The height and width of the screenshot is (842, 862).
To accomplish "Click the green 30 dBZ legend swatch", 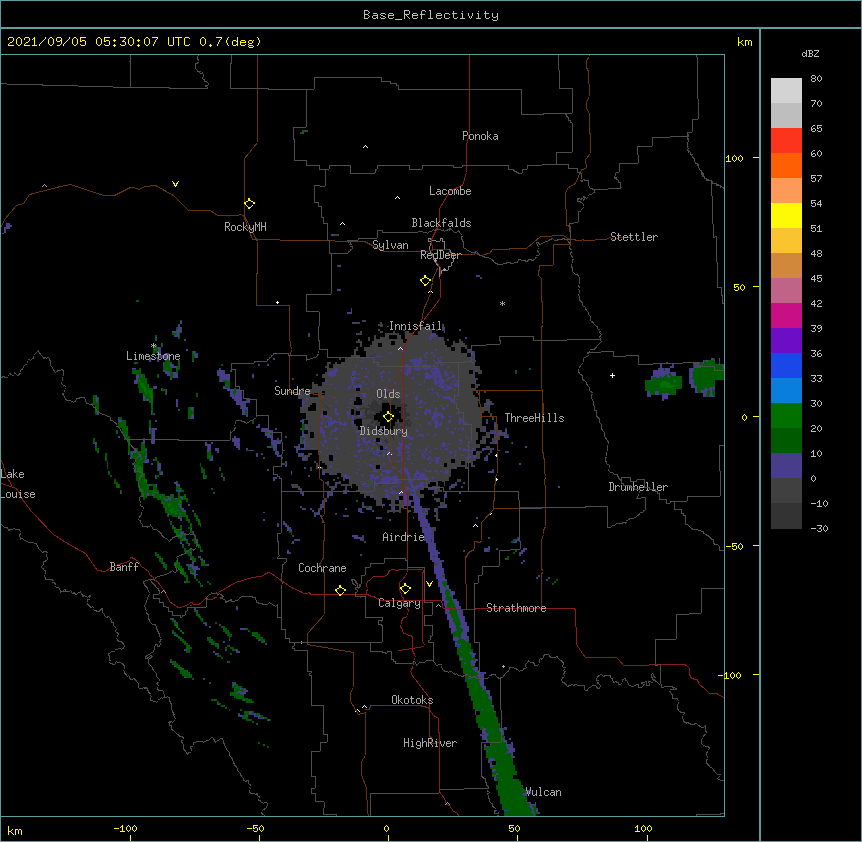I will [786, 416].
